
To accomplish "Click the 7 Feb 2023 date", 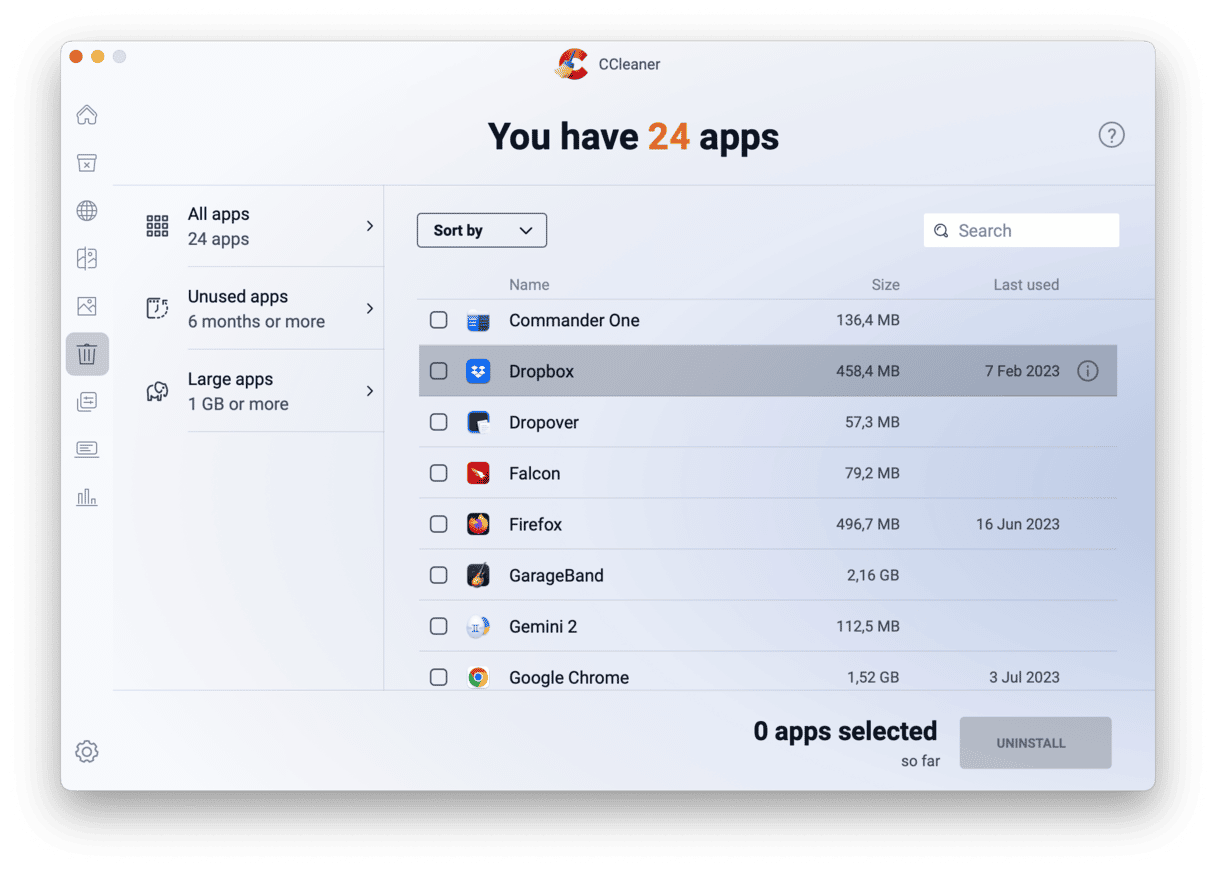I will click(1022, 371).
